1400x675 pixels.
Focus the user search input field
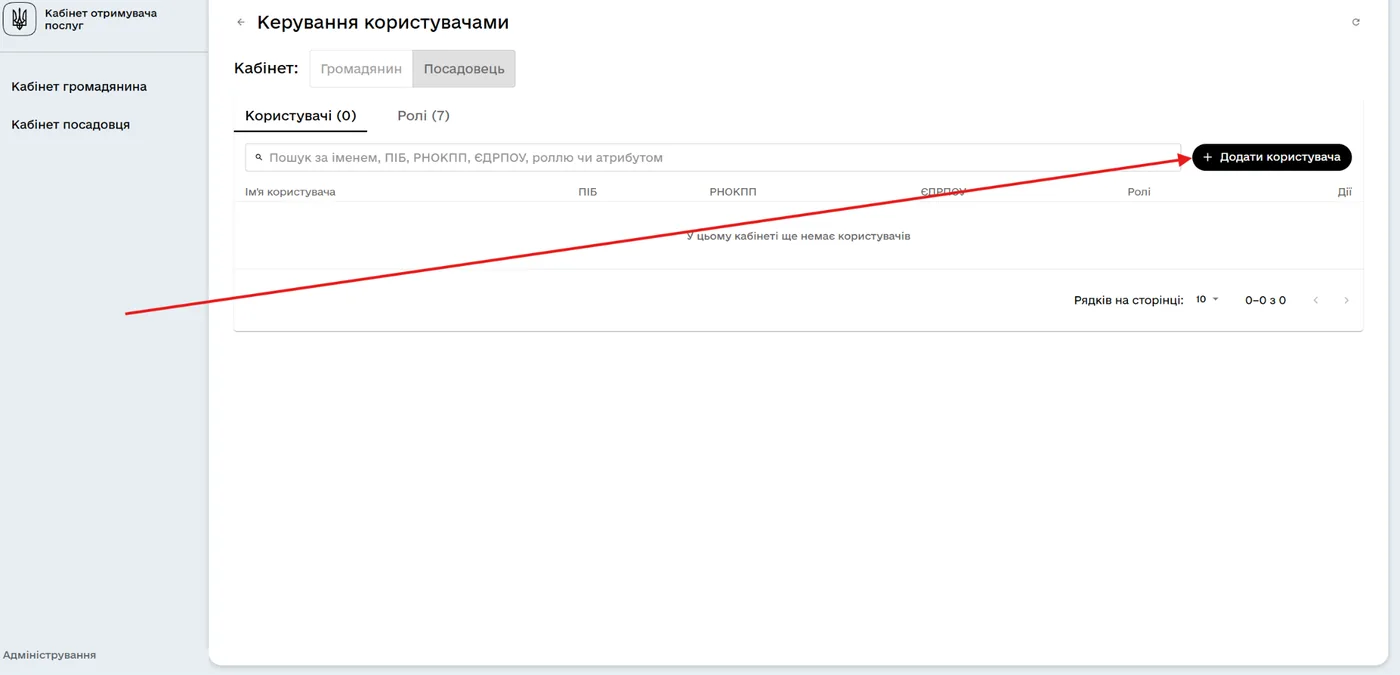pyautogui.click(x=713, y=157)
